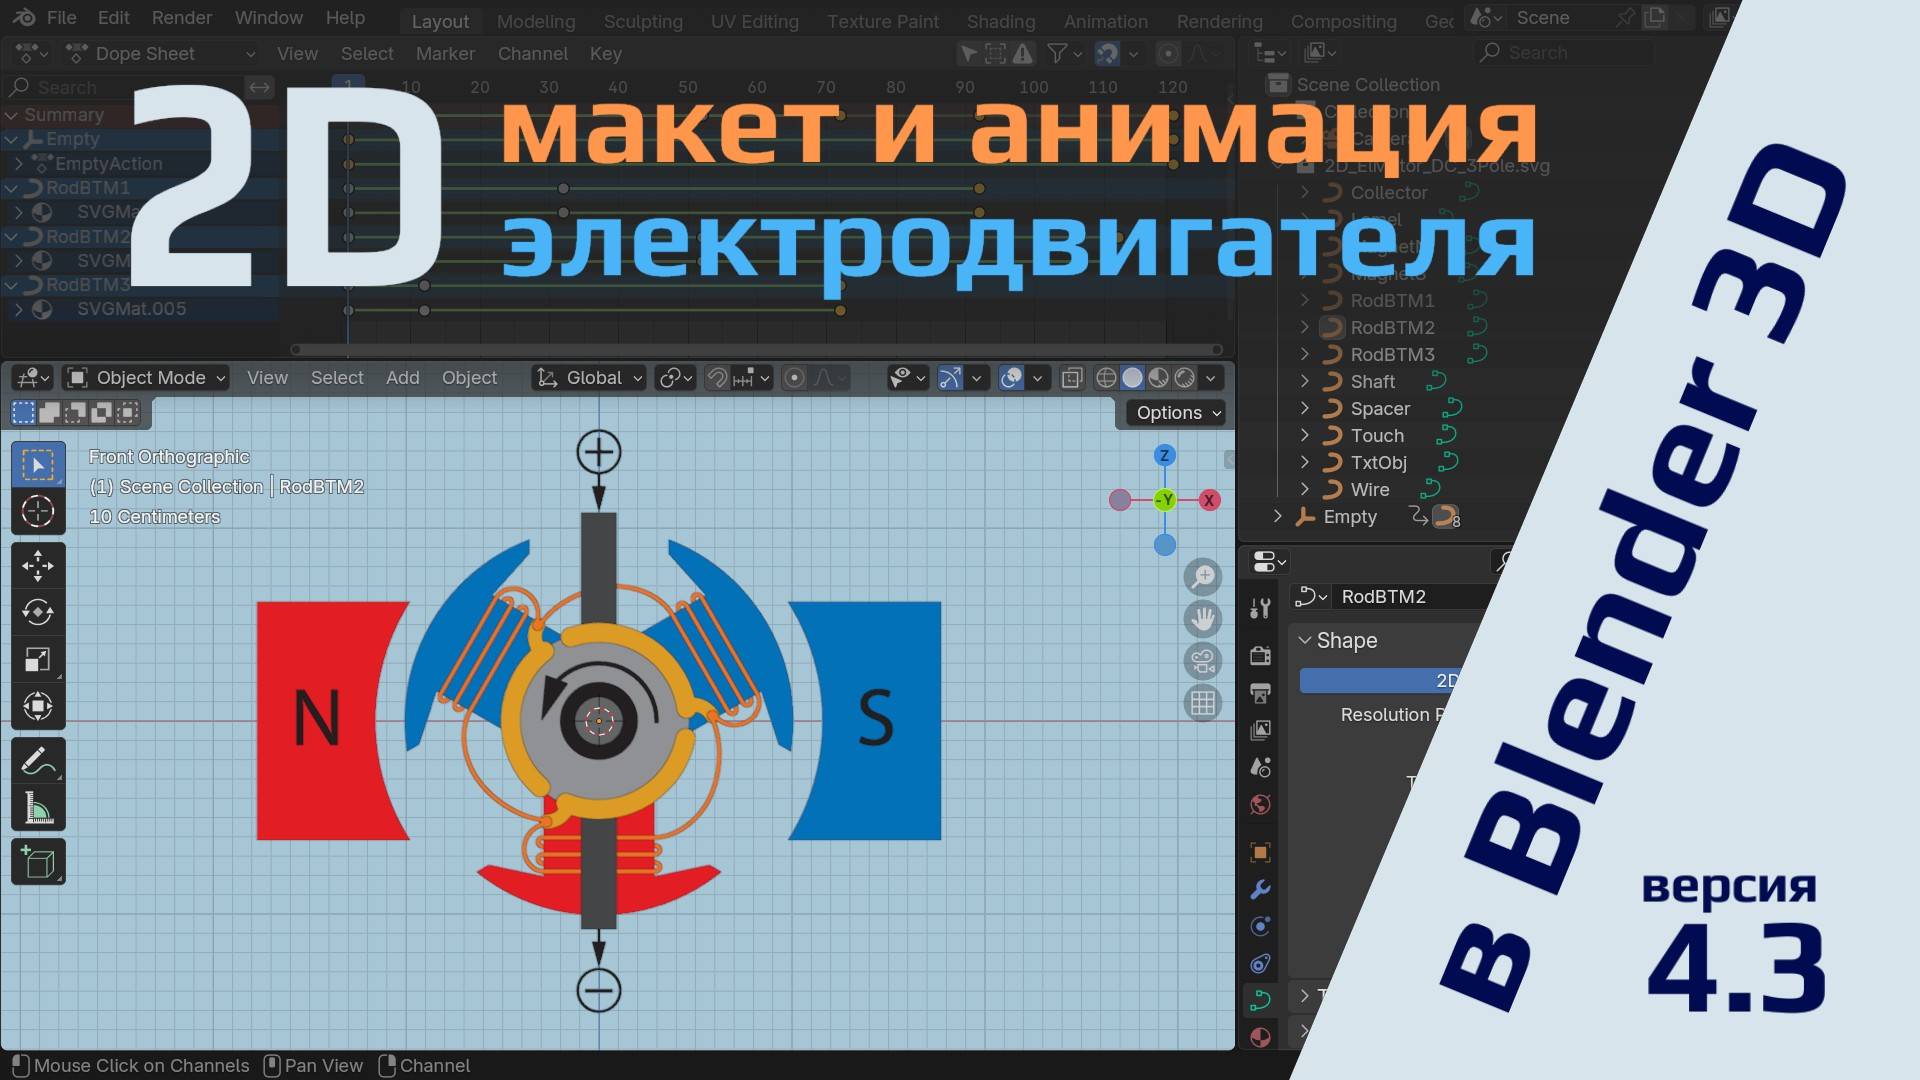Toggle wireframe viewport shading mode
1920x1080 pixels.
pyautogui.click(x=1106, y=378)
